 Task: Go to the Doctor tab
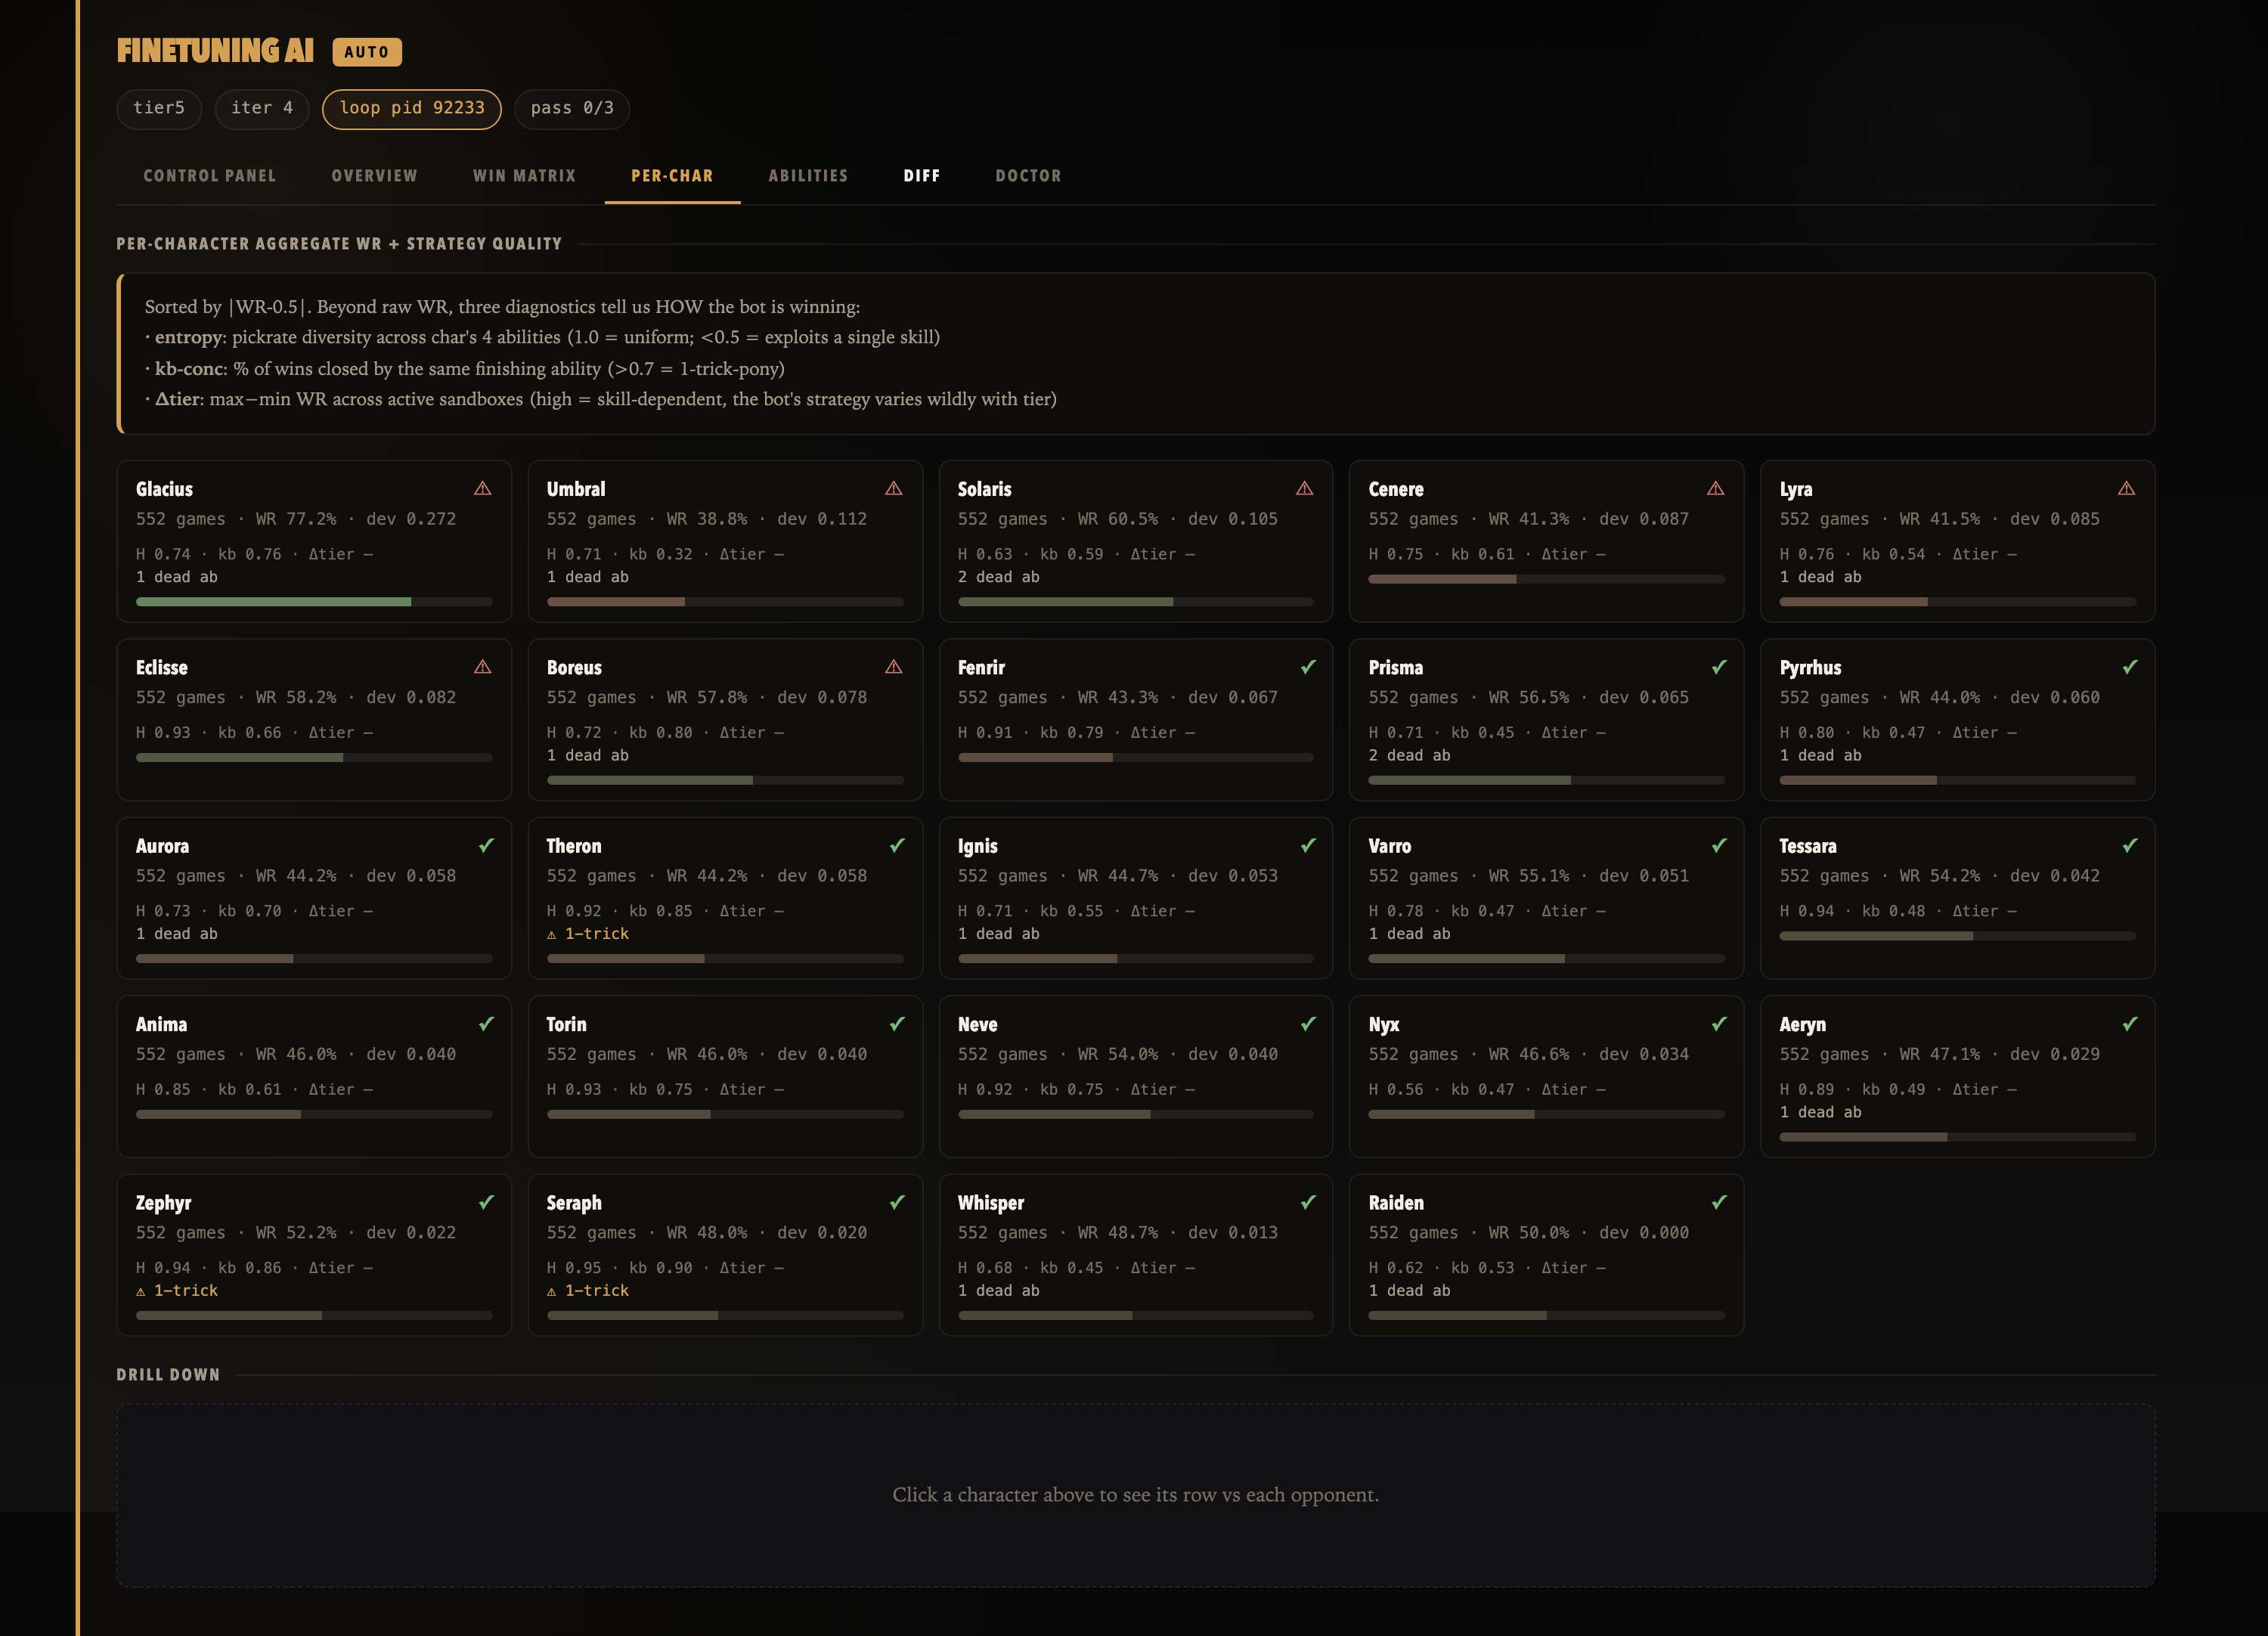click(x=1028, y=176)
